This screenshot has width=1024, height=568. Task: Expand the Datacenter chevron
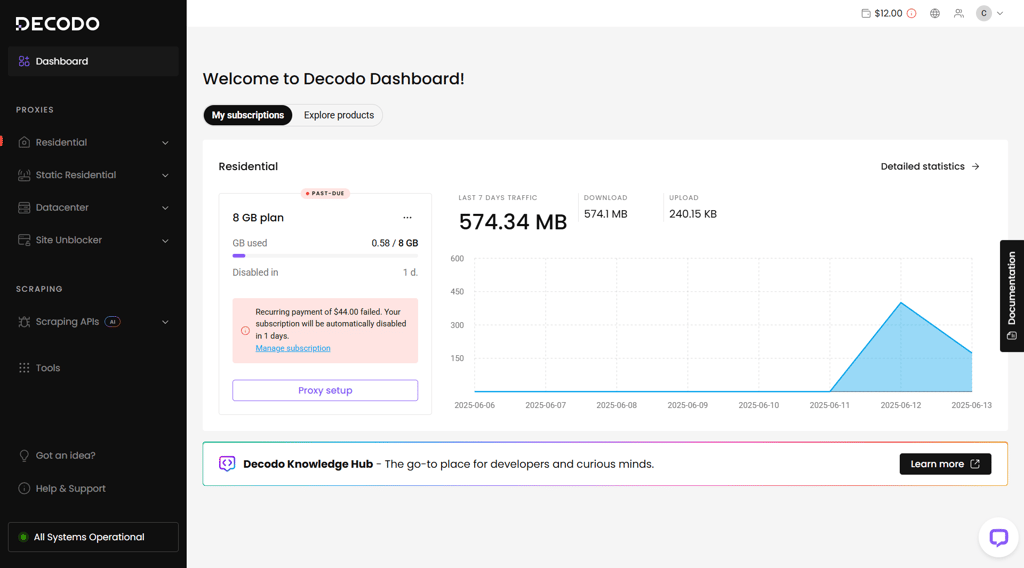pyautogui.click(x=165, y=208)
